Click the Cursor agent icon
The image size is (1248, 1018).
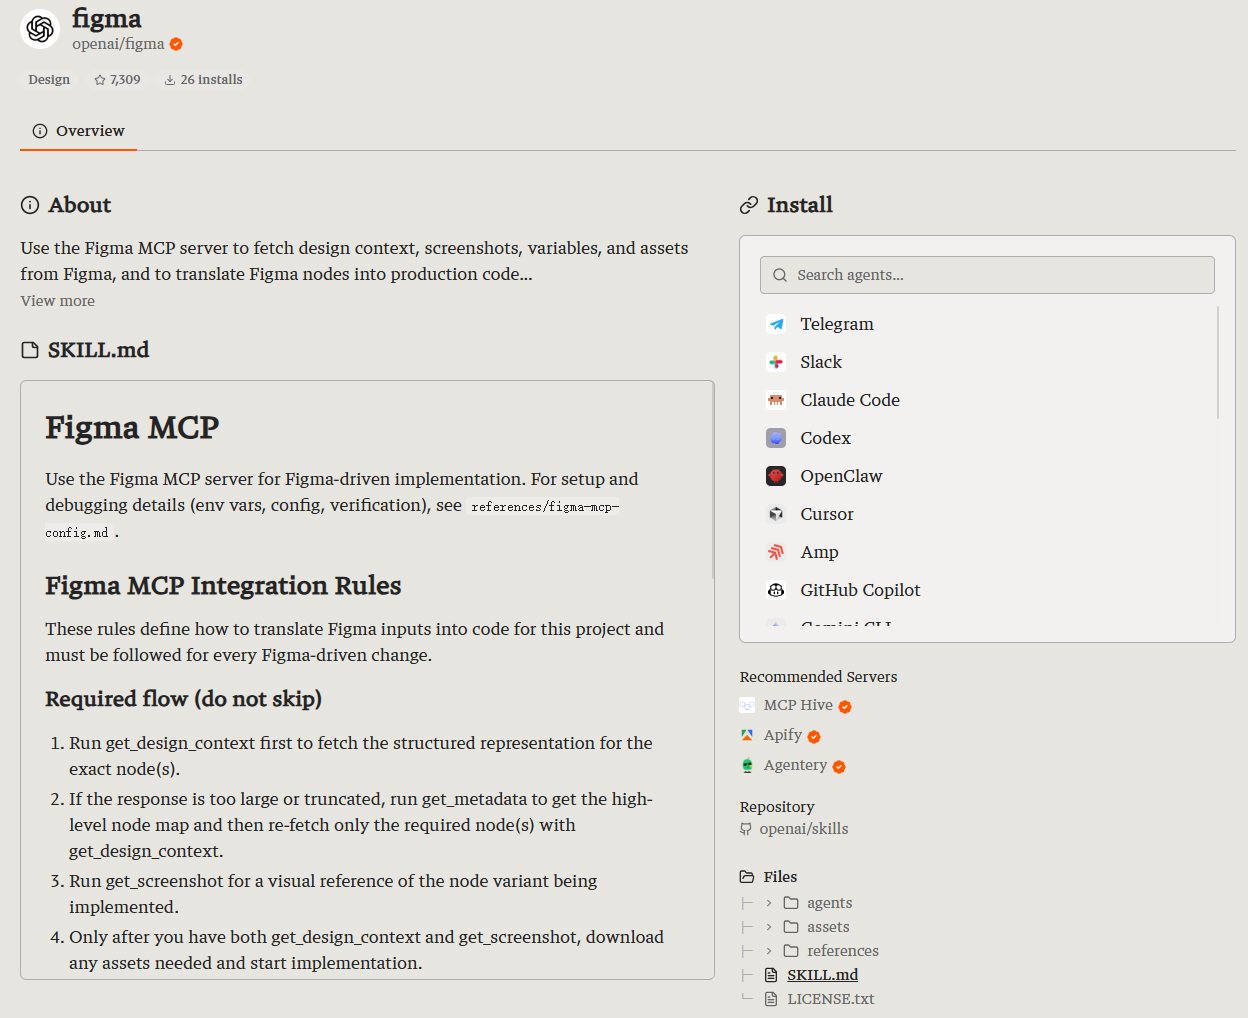click(x=776, y=514)
